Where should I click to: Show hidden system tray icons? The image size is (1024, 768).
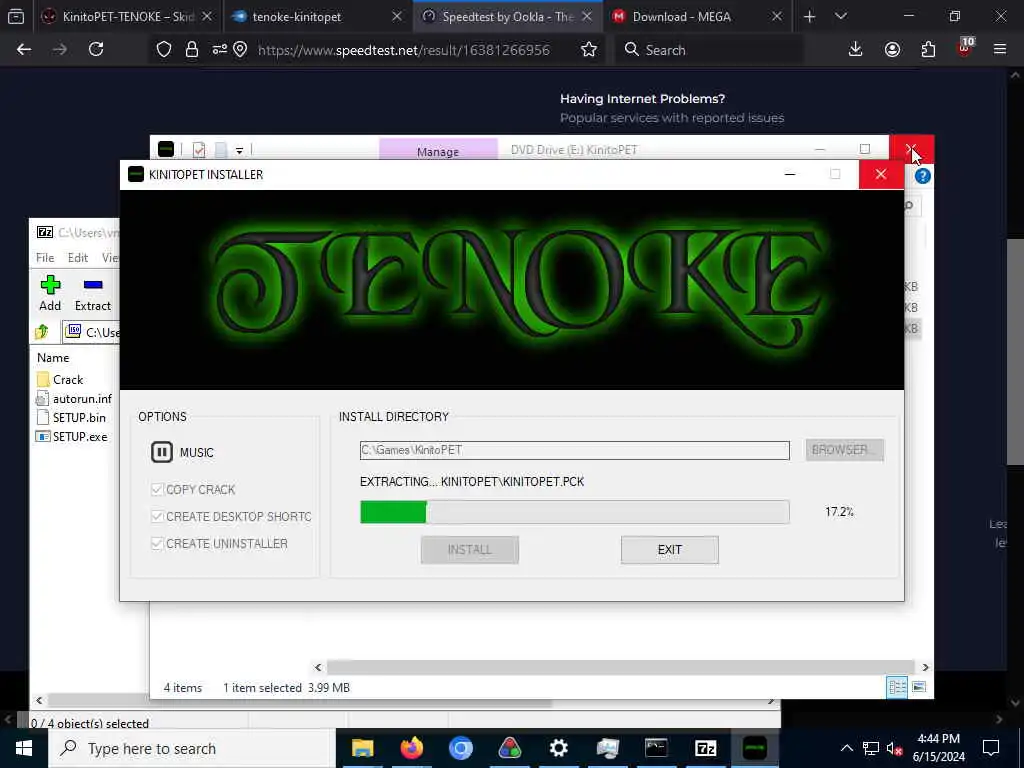pos(846,748)
